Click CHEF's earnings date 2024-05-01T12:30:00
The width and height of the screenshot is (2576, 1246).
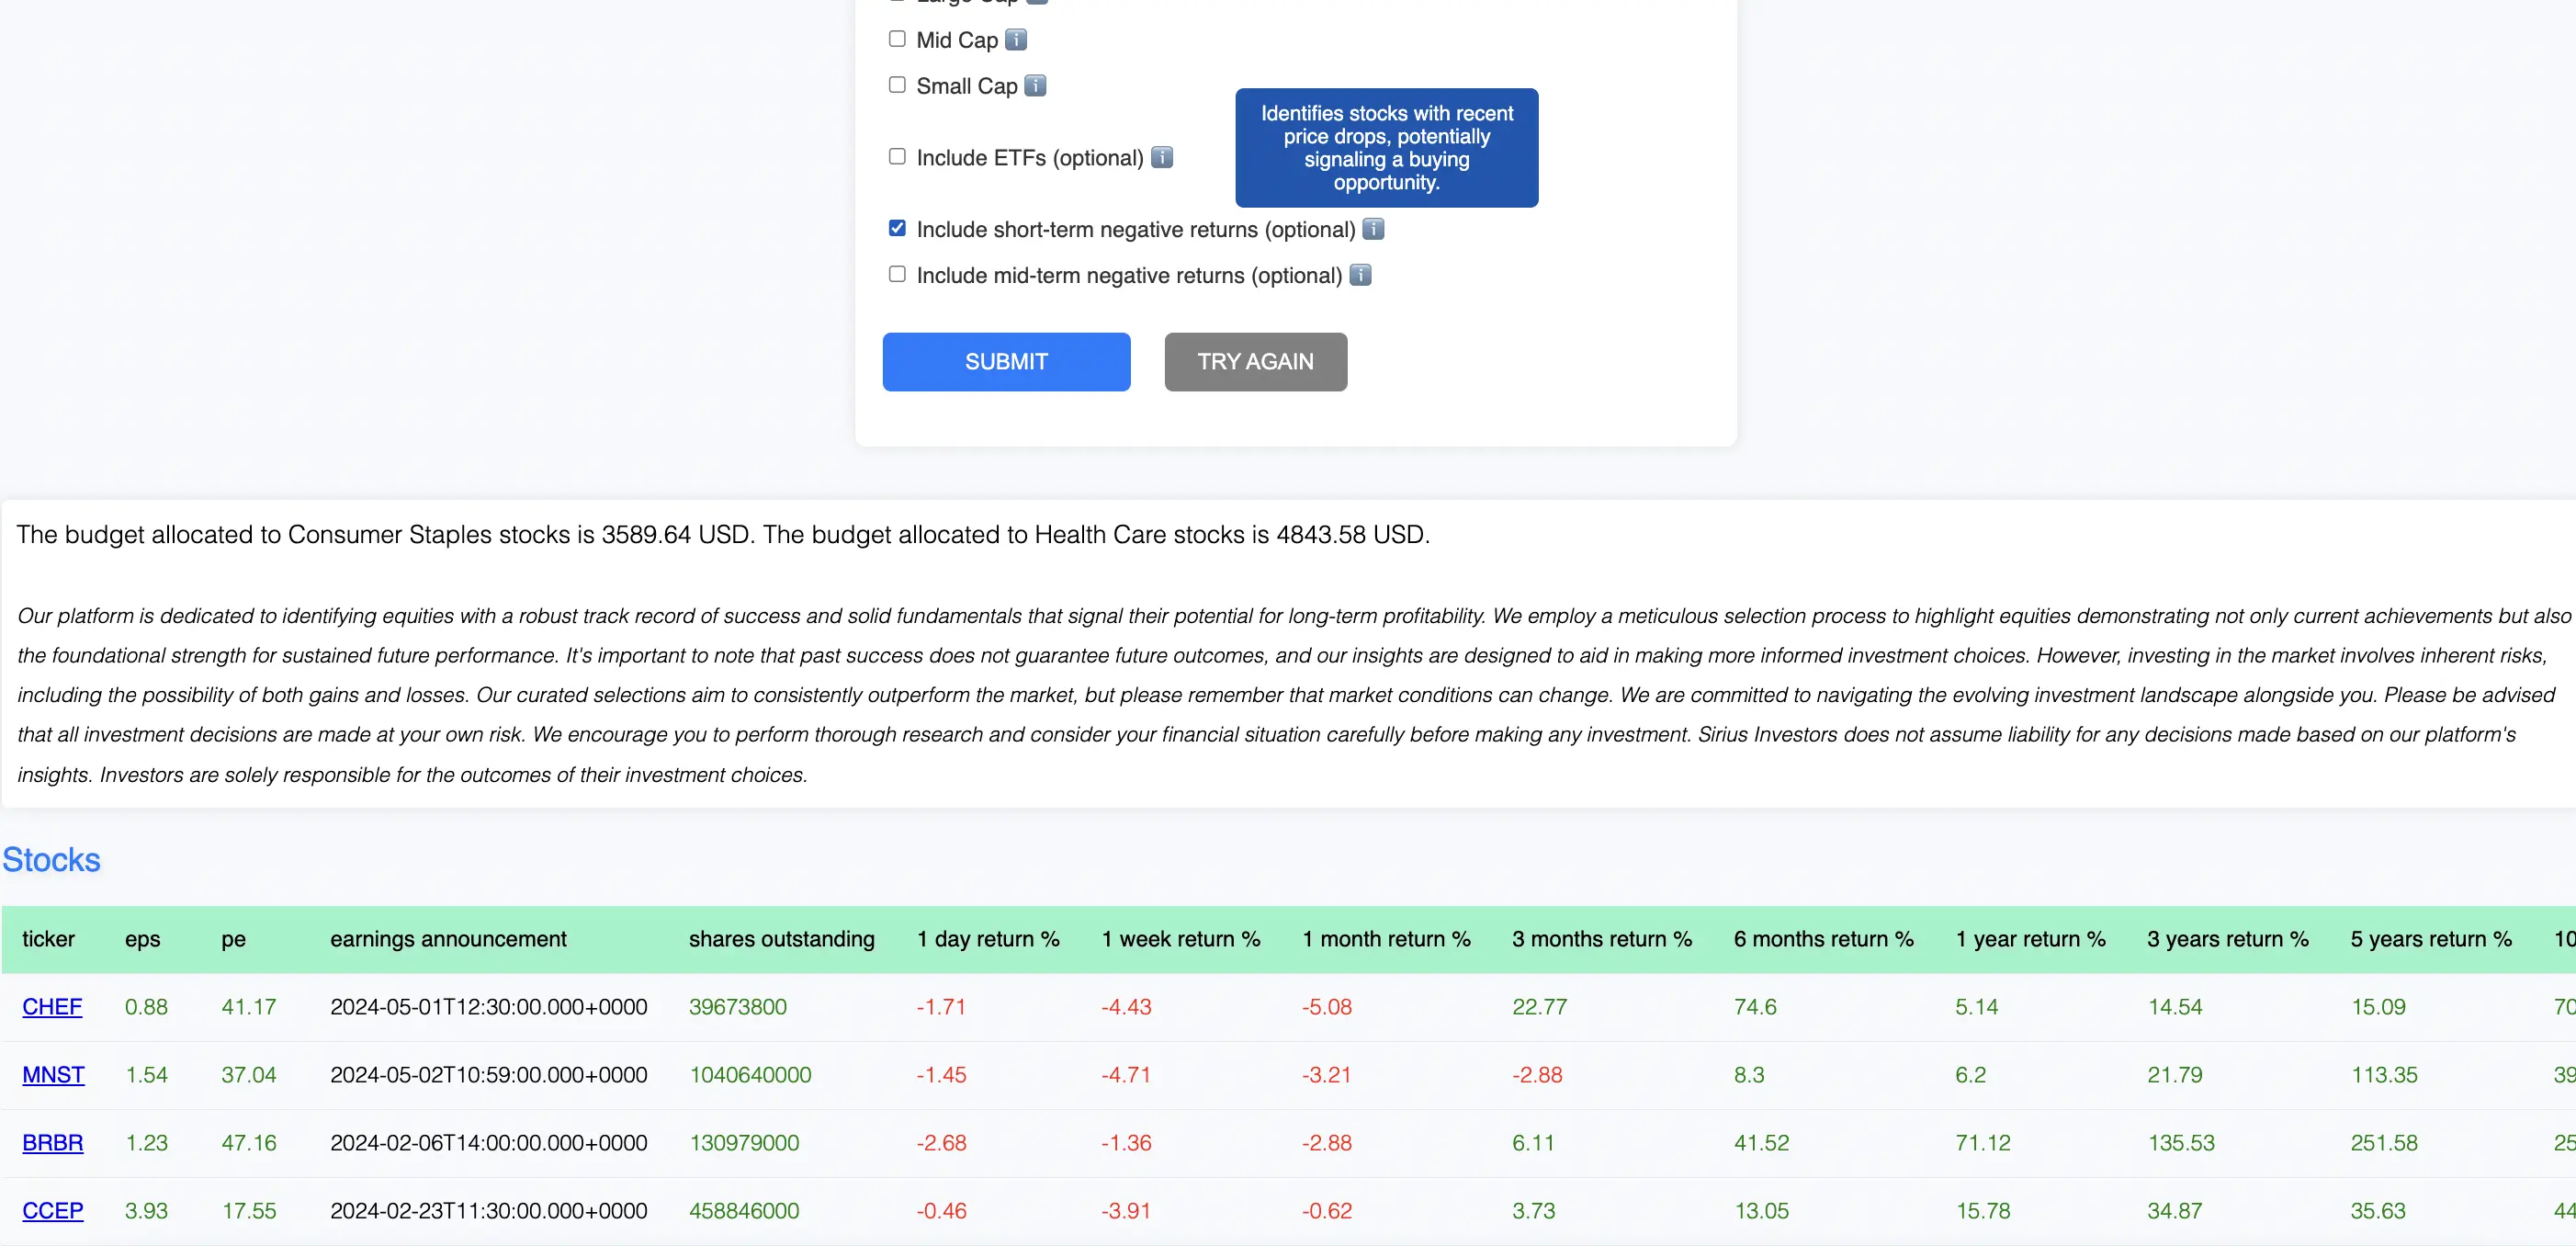click(489, 1007)
